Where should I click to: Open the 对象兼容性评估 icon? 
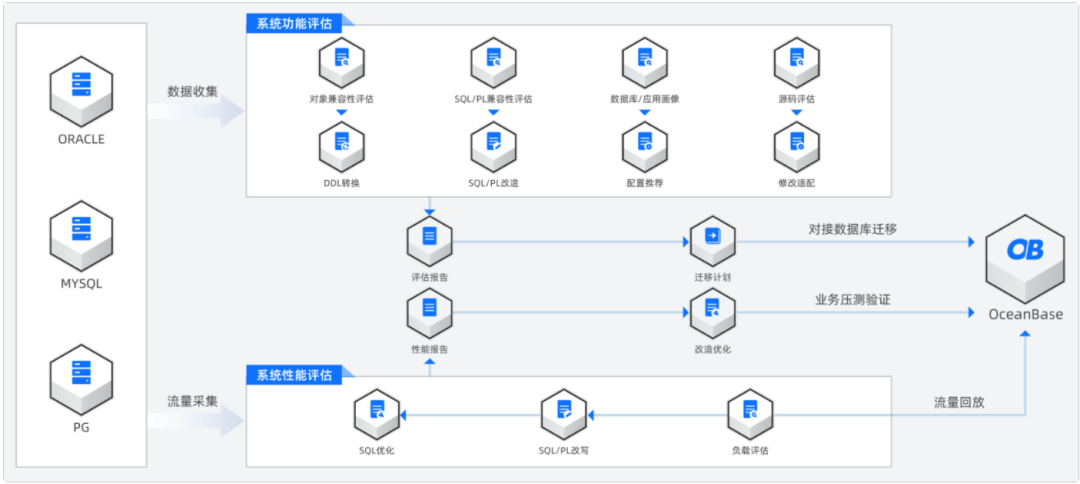tap(341, 61)
